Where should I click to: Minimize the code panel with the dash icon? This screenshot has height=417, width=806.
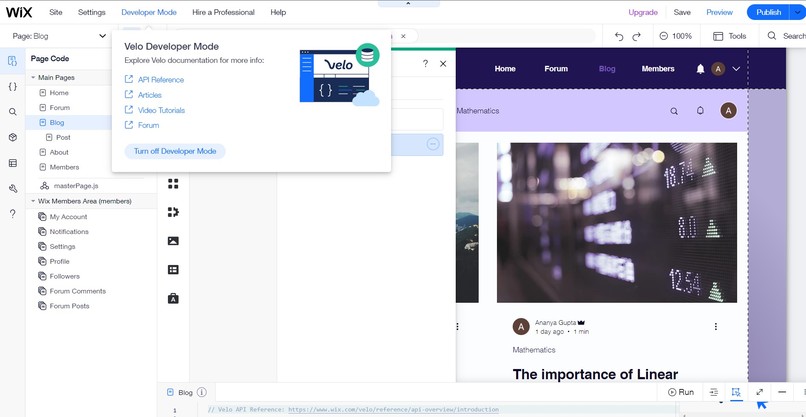pyautogui.click(x=782, y=392)
